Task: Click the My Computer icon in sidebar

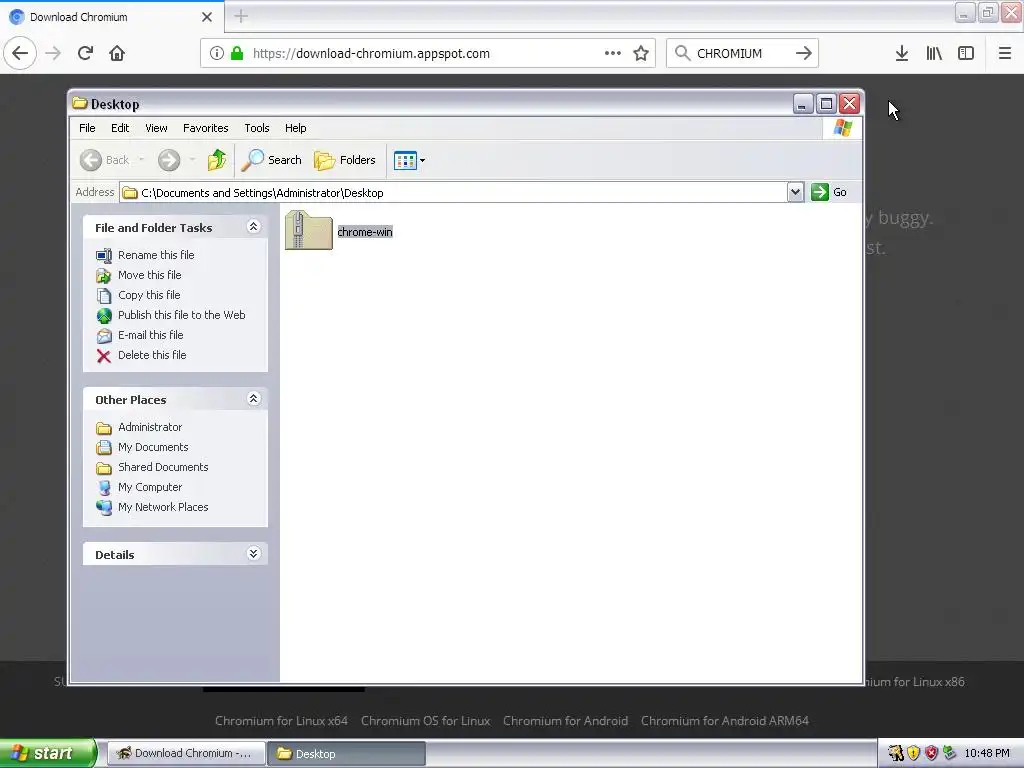Action: click(104, 488)
